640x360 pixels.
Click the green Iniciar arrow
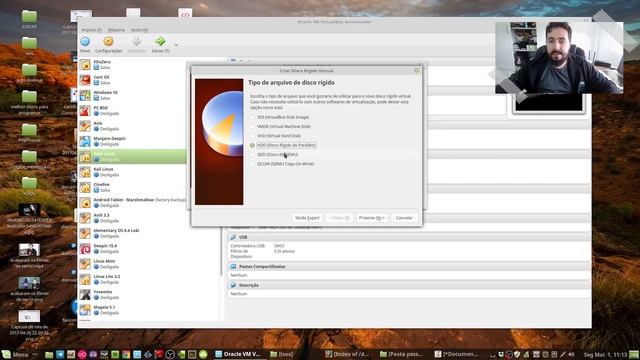(160, 41)
